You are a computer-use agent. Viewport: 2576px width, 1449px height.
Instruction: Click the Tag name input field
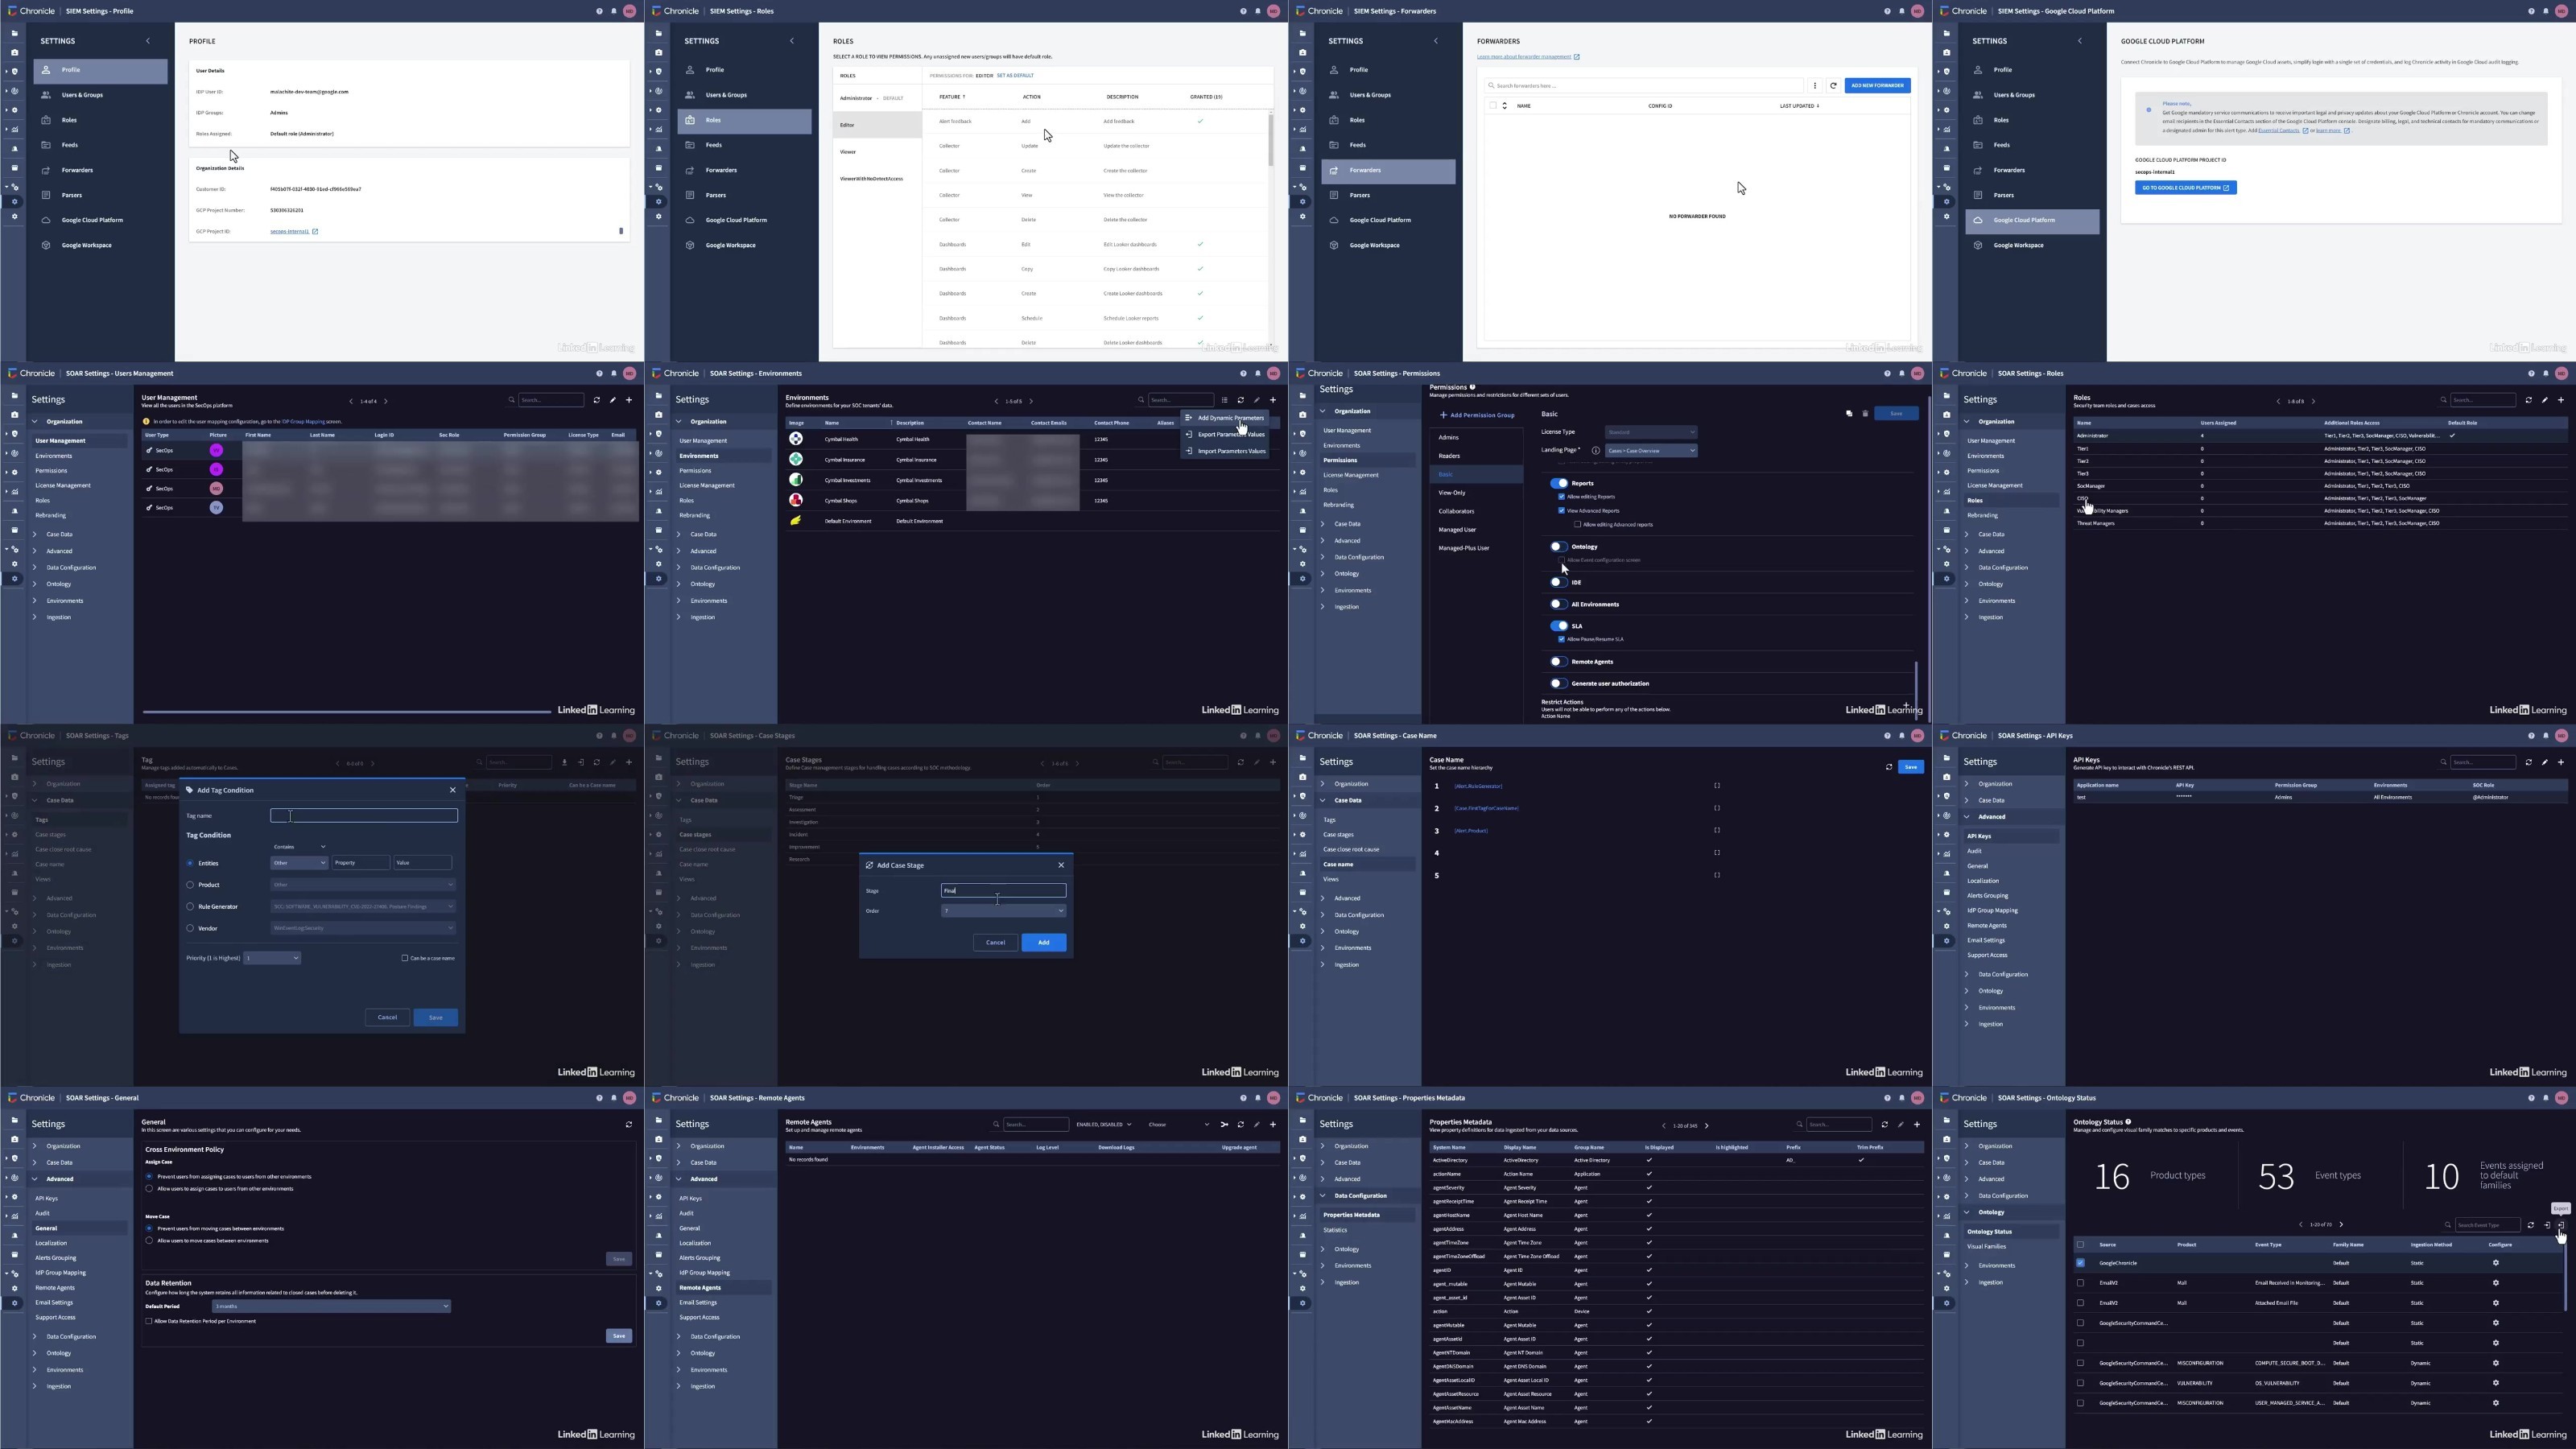[x=364, y=816]
